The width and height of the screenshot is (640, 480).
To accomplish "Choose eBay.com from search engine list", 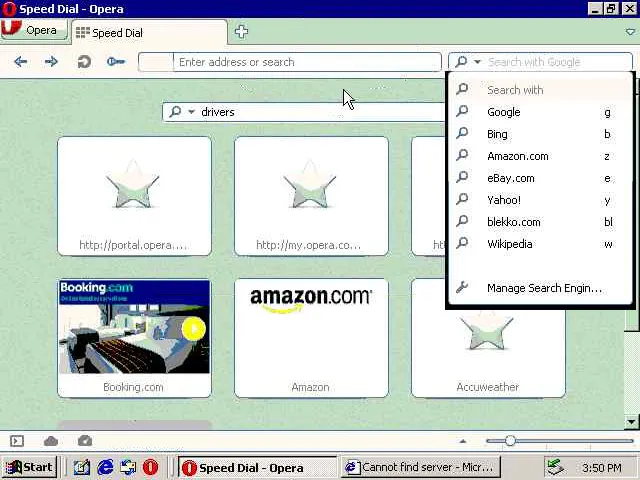I will 540,178.
